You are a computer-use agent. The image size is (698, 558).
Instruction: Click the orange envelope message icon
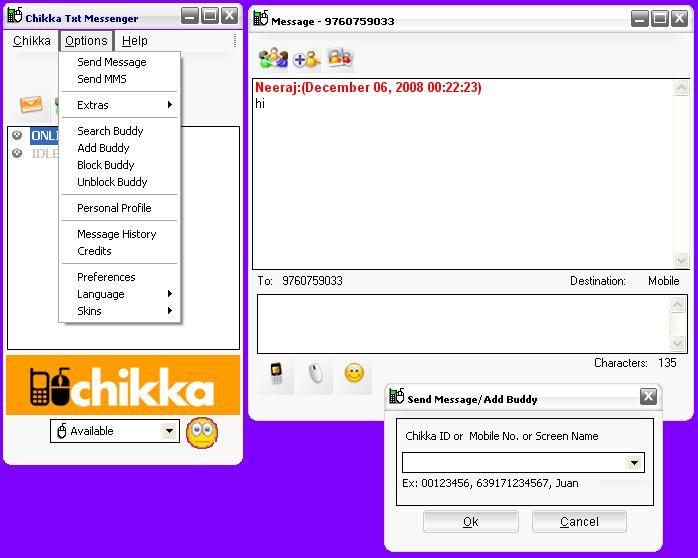32,105
